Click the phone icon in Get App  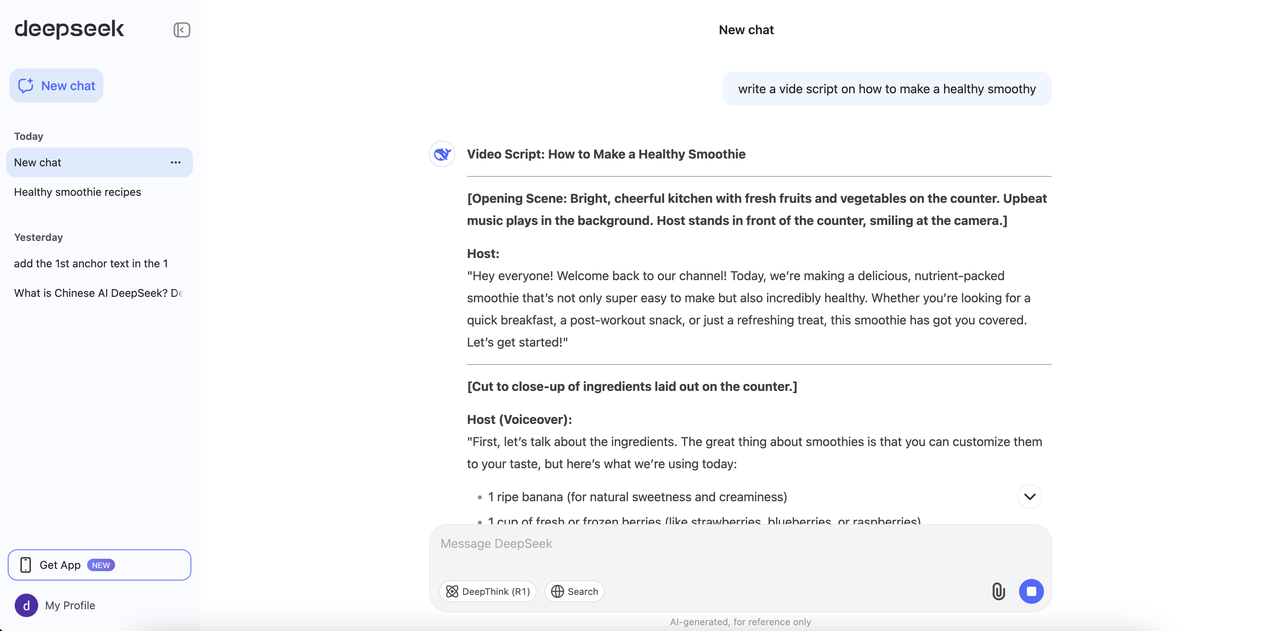pyautogui.click(x=26, y=565)
